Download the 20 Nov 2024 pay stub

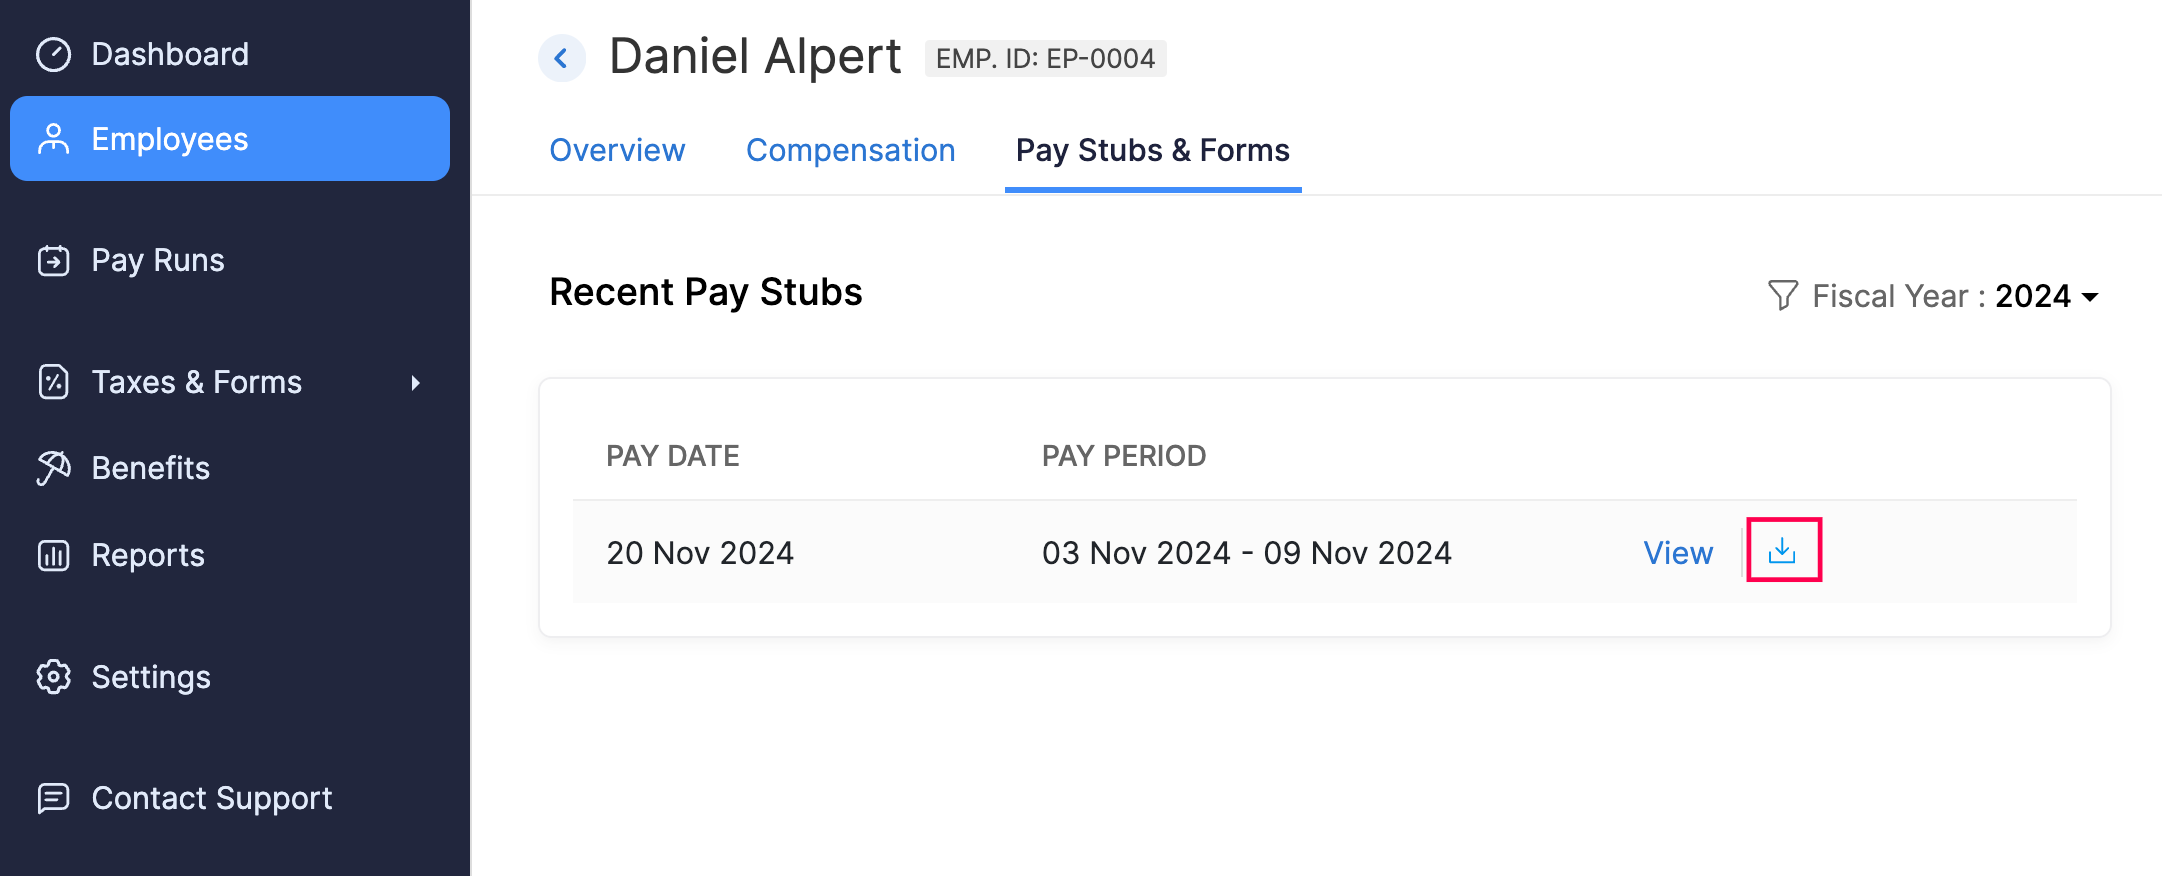1783,551
